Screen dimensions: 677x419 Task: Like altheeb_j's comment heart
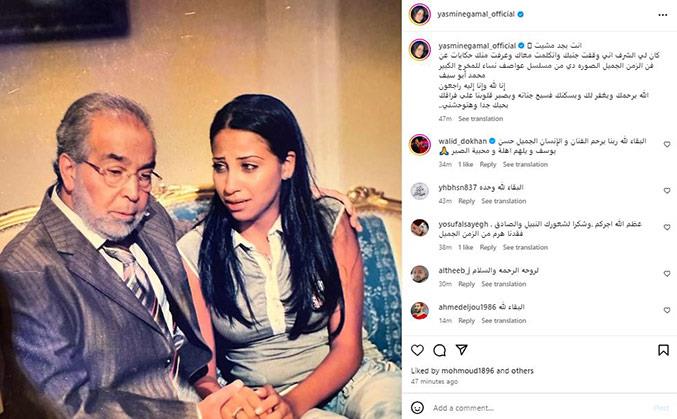click(667, 273)
